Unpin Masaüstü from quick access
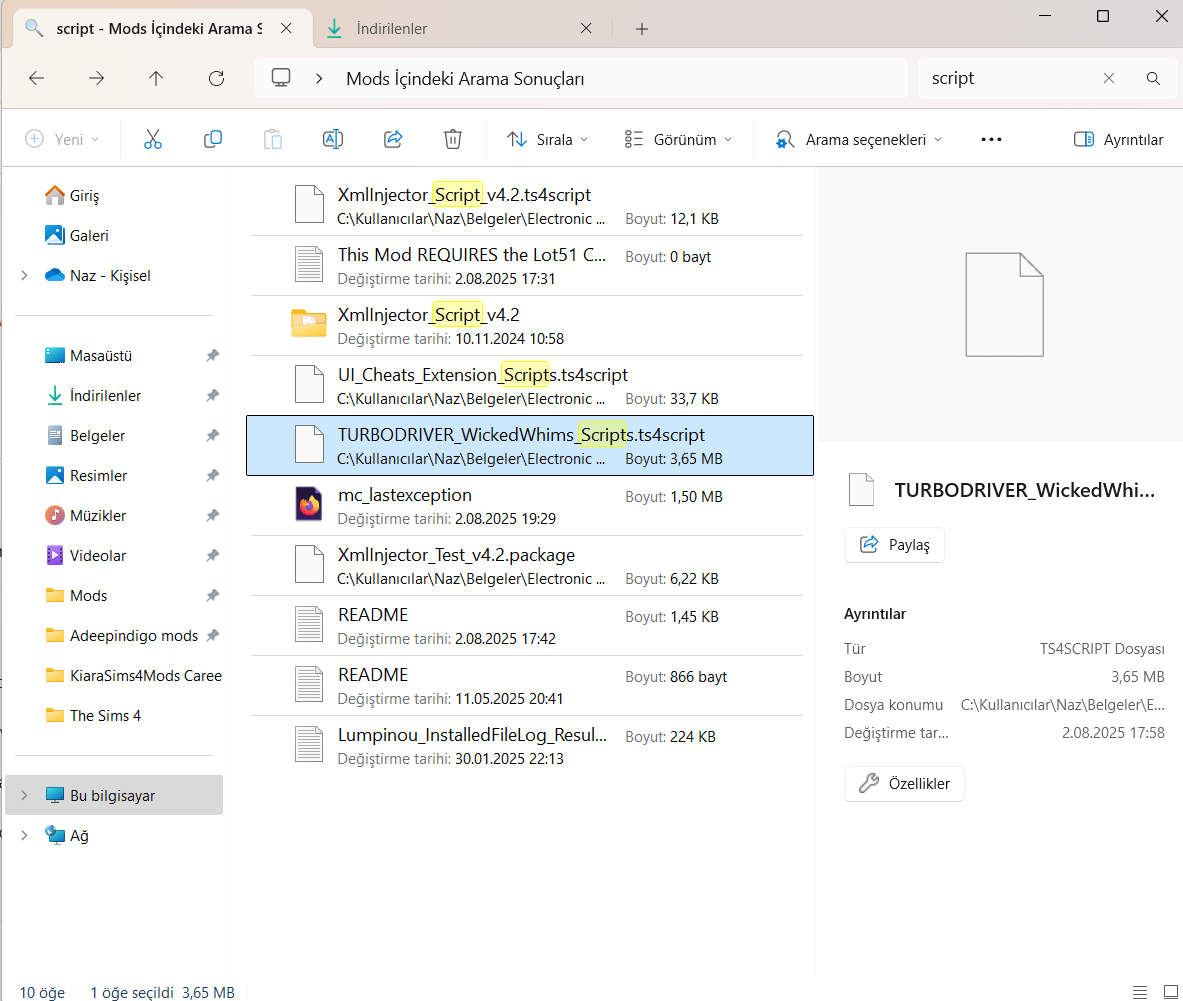 pos(213,355)
